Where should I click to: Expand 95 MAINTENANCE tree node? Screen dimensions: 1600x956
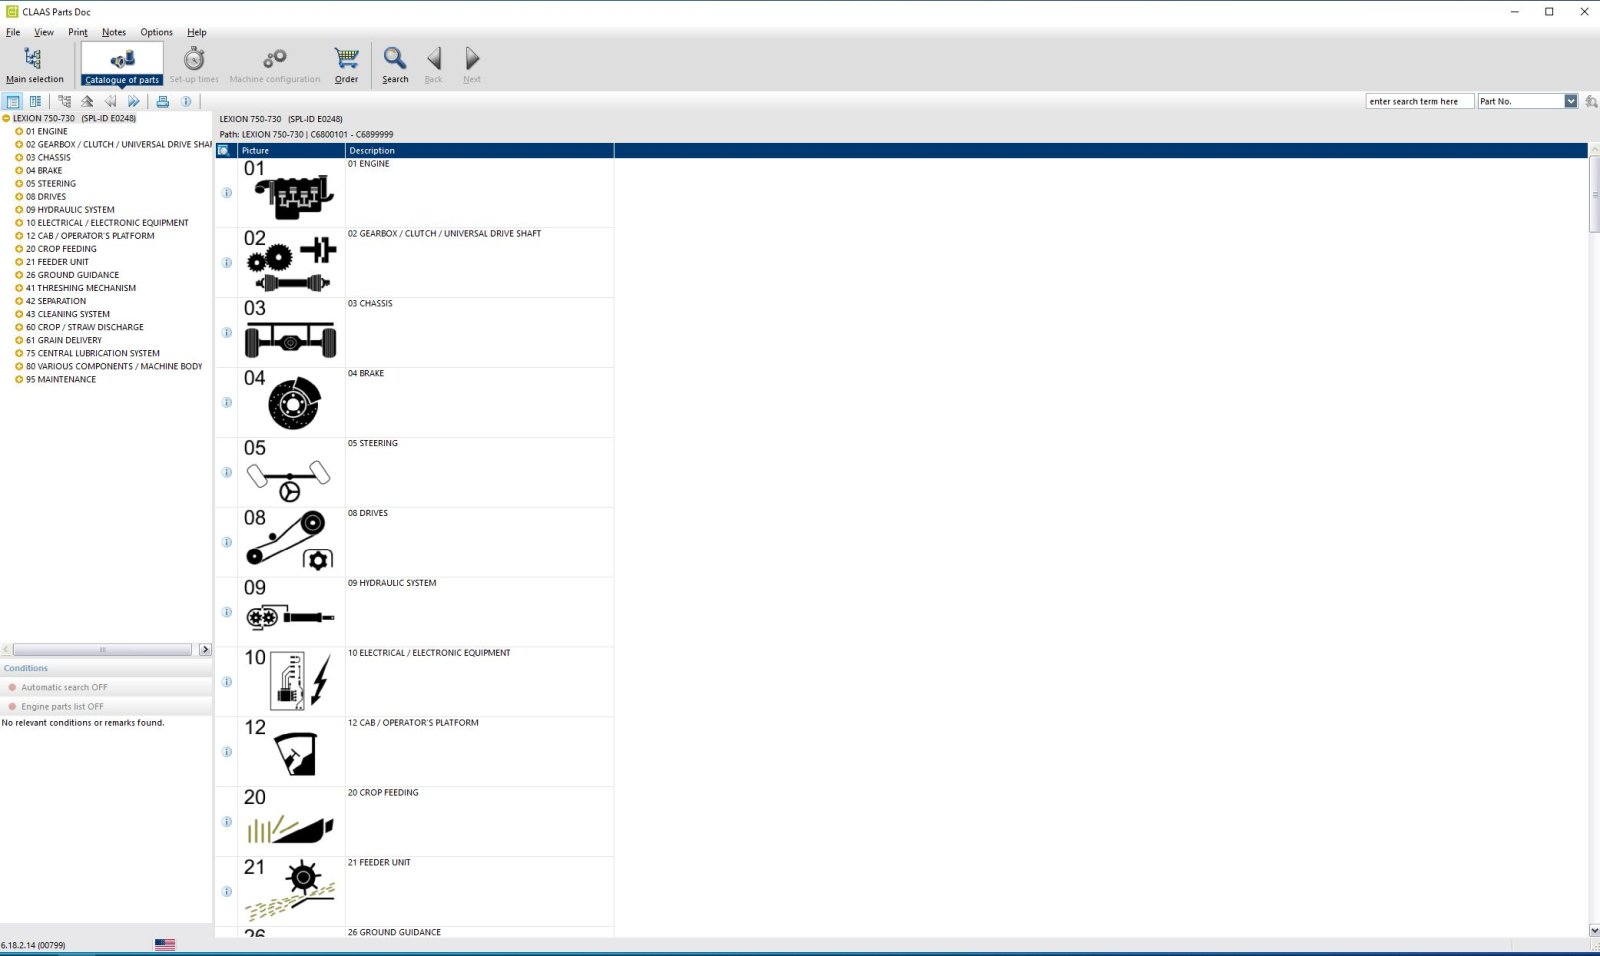(19, 379)
